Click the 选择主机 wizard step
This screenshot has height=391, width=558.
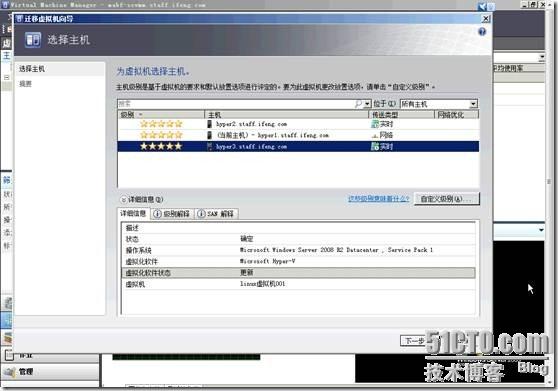[x=60, y=69]
